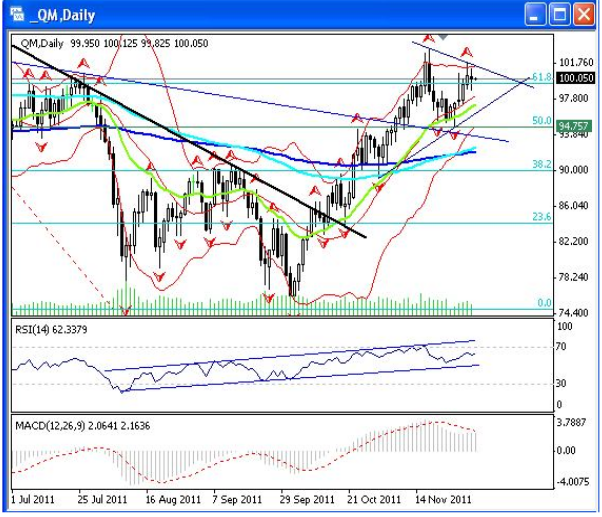Minimize the _QM,Daily chart window
602x517 pixels.
536,14
